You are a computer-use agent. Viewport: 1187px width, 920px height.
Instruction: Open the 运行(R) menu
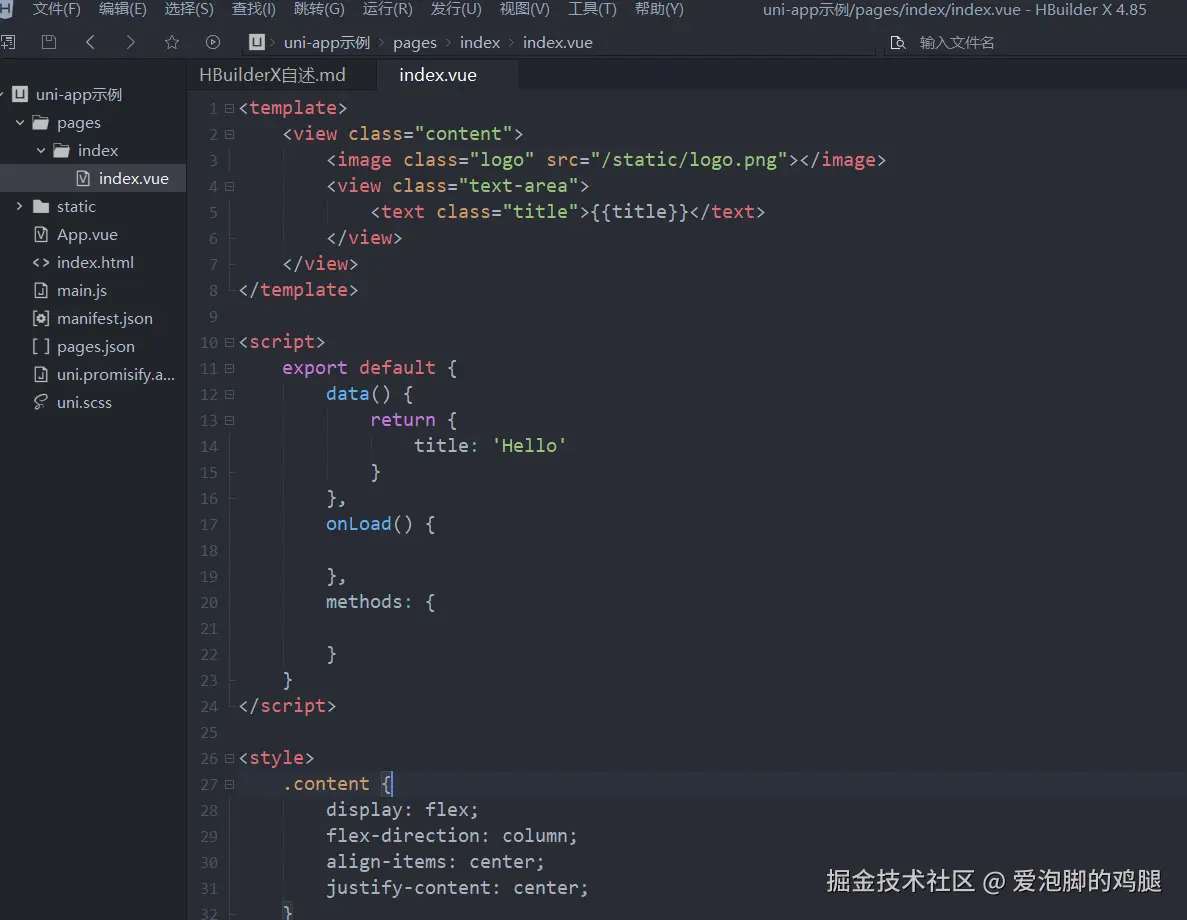point(388,9)
